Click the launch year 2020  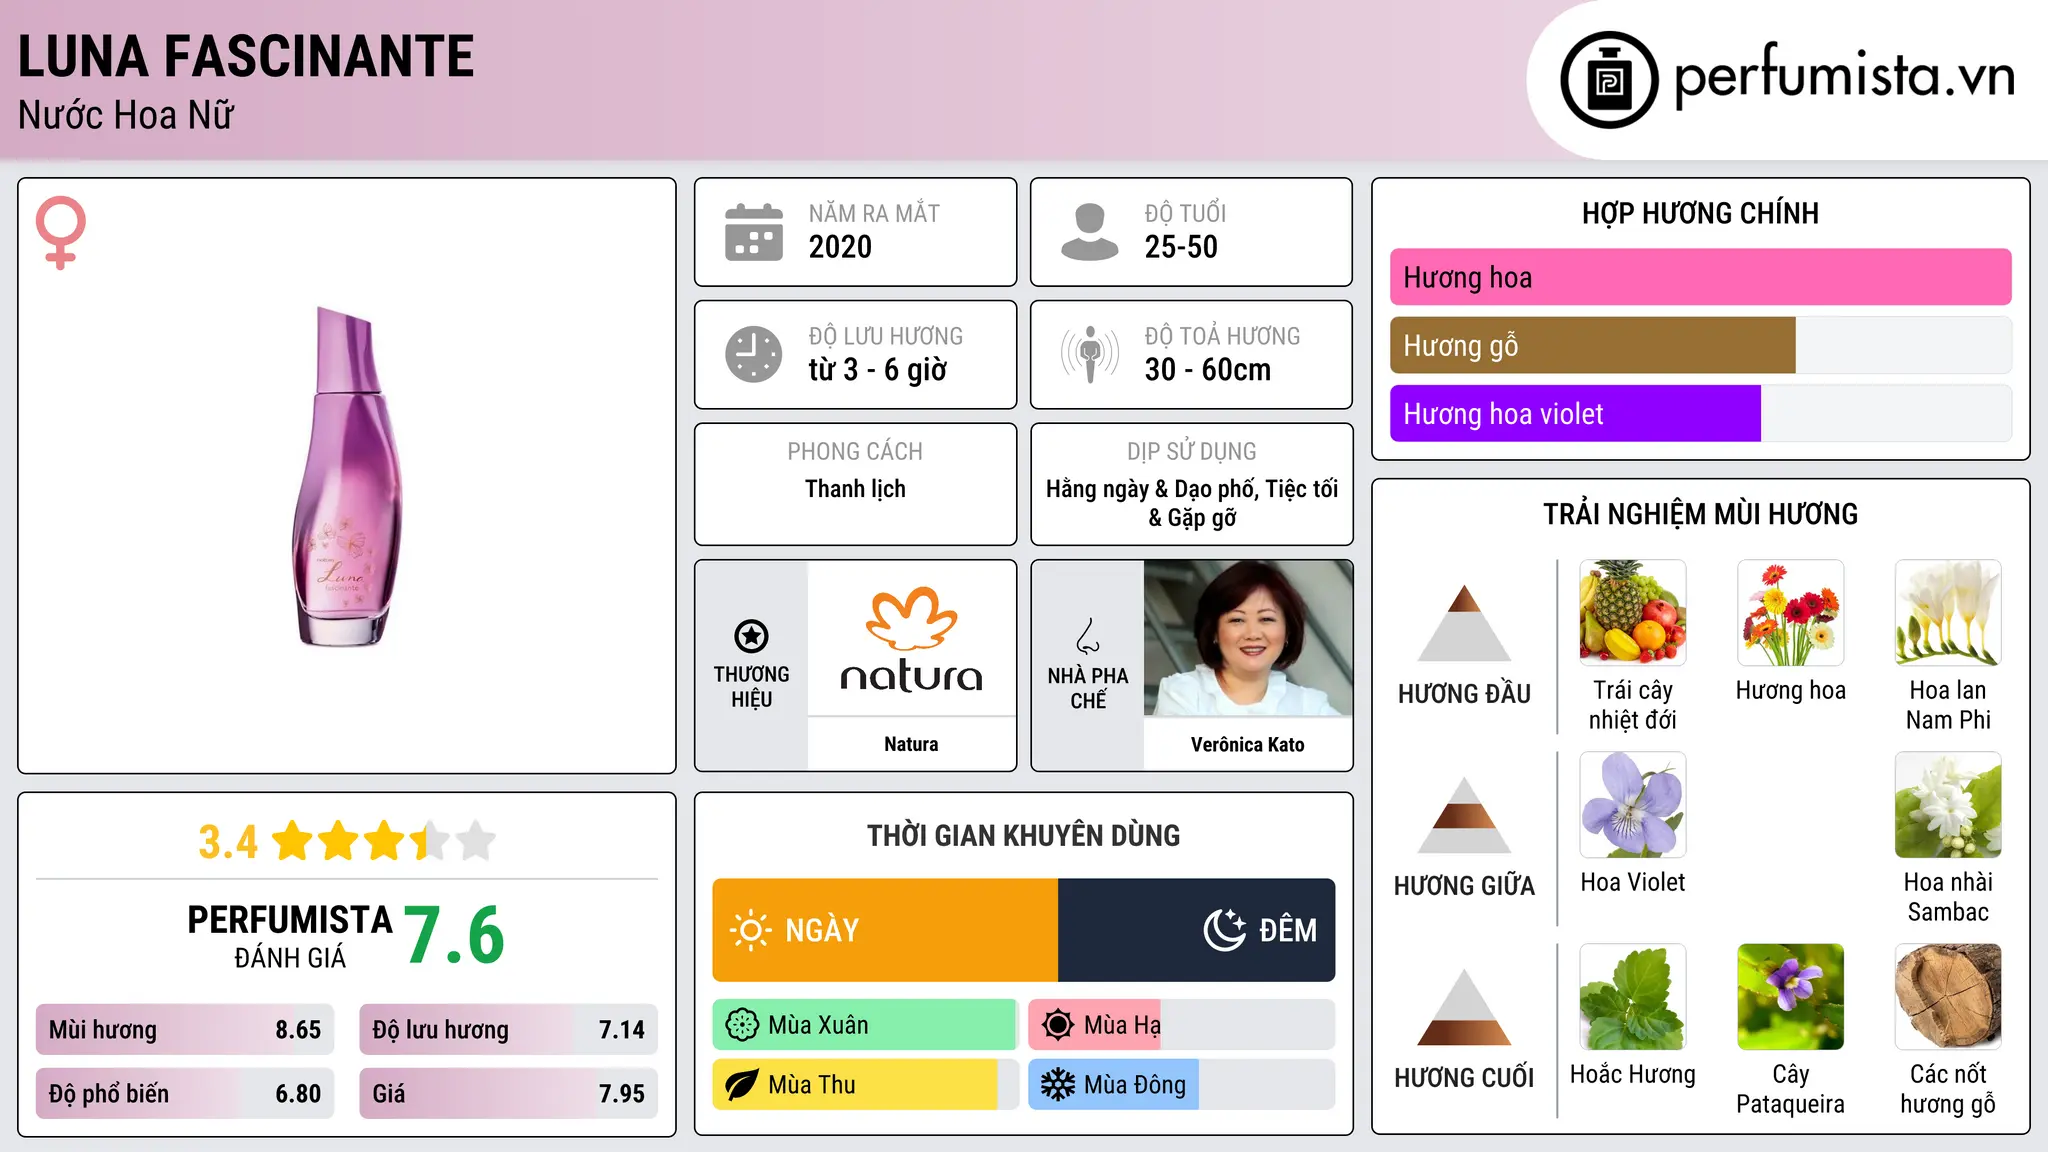tap(840, 247)
